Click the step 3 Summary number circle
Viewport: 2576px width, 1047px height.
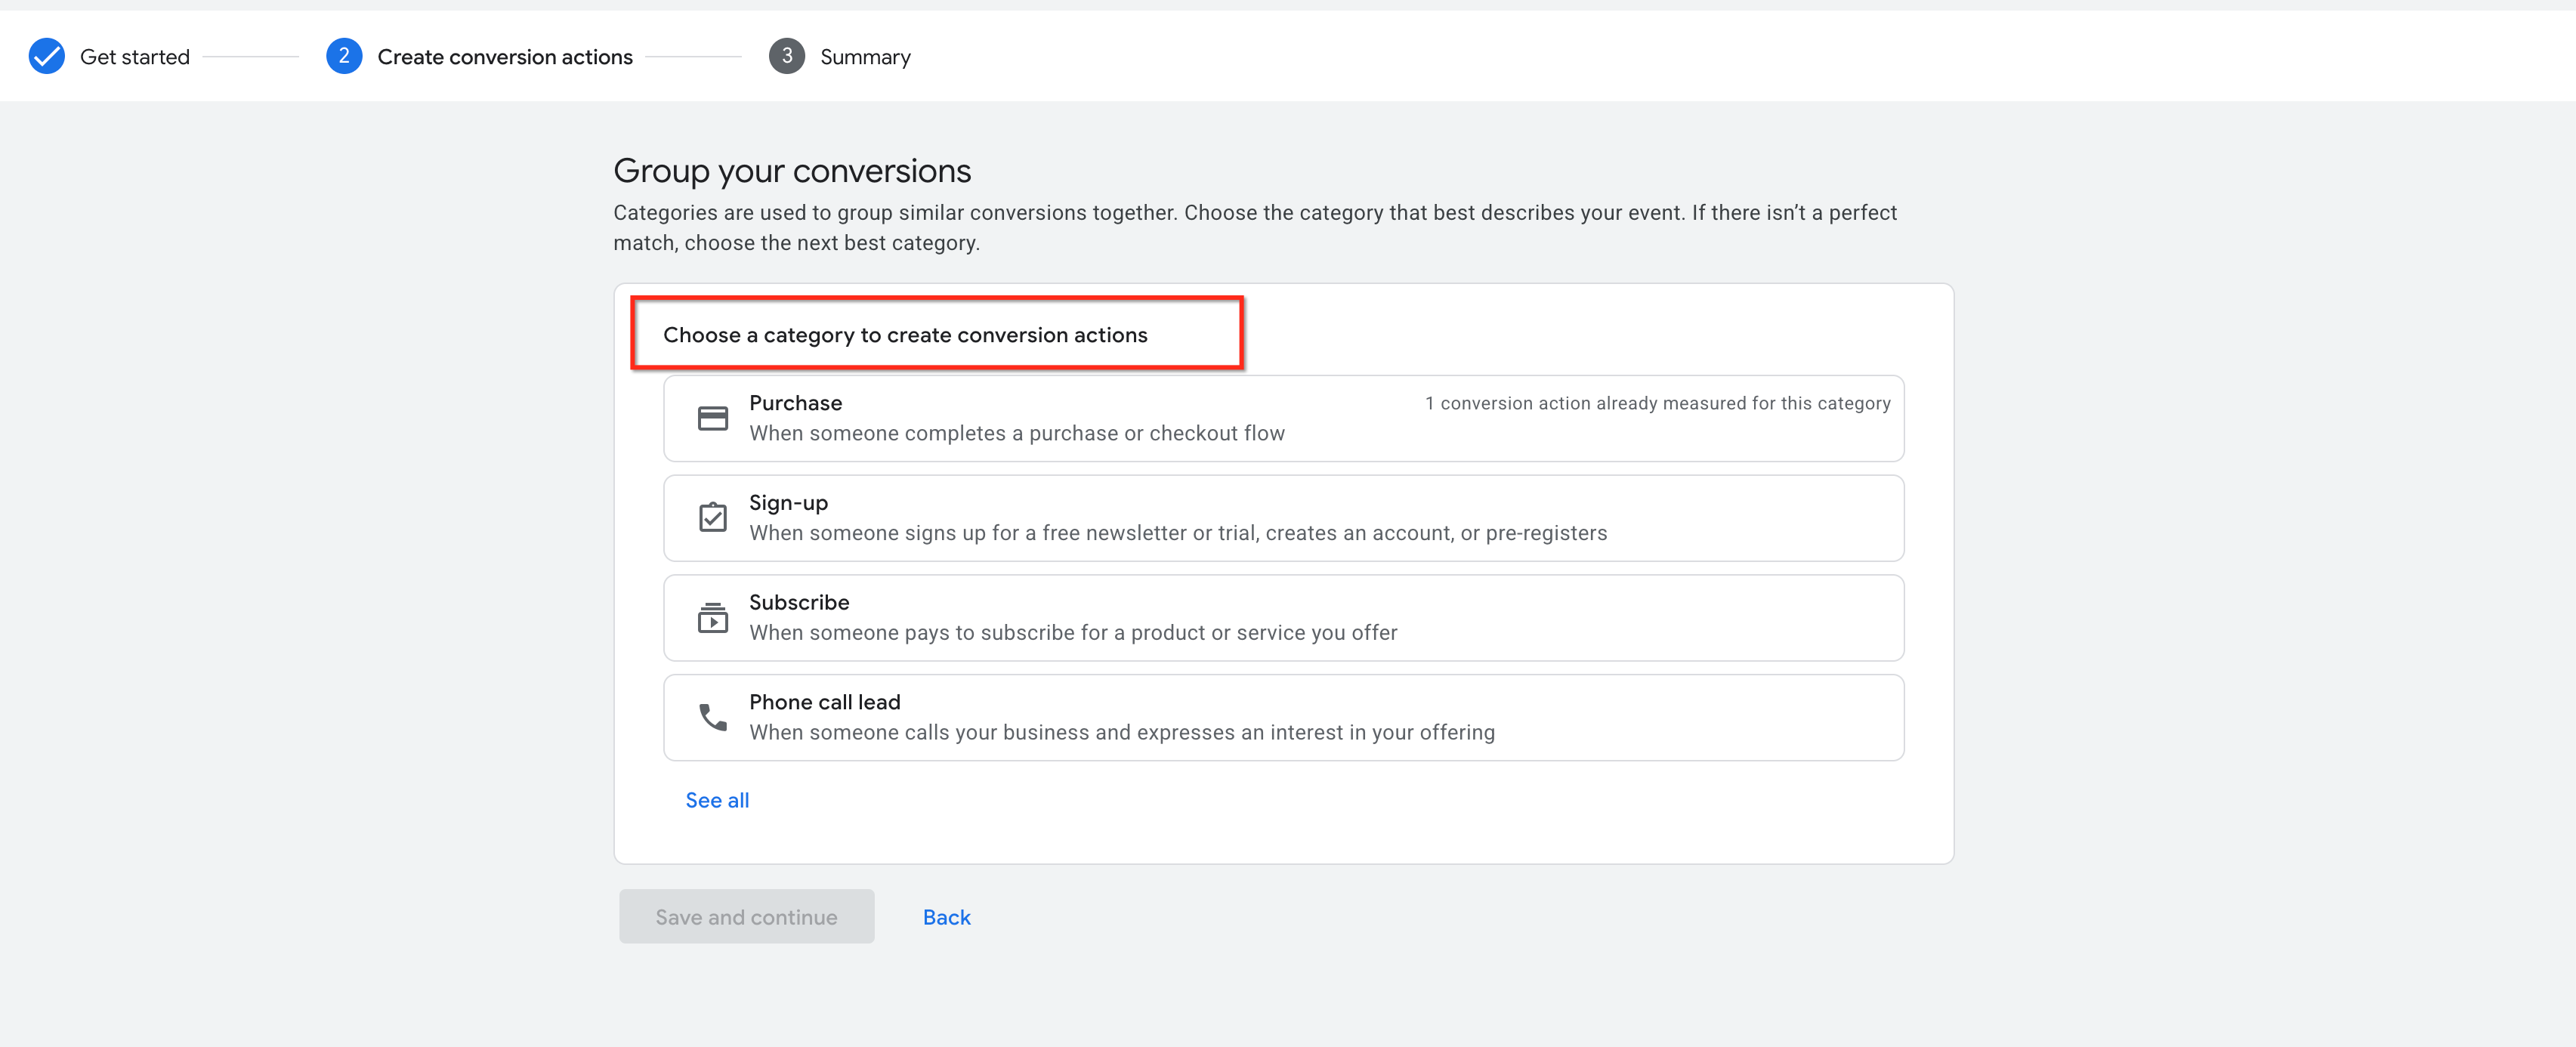click(x=786, y=57)
